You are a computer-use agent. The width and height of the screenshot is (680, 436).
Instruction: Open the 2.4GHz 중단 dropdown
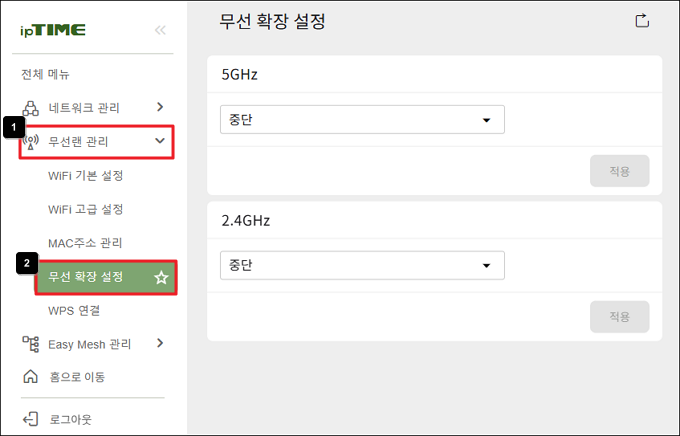[362, 265]
